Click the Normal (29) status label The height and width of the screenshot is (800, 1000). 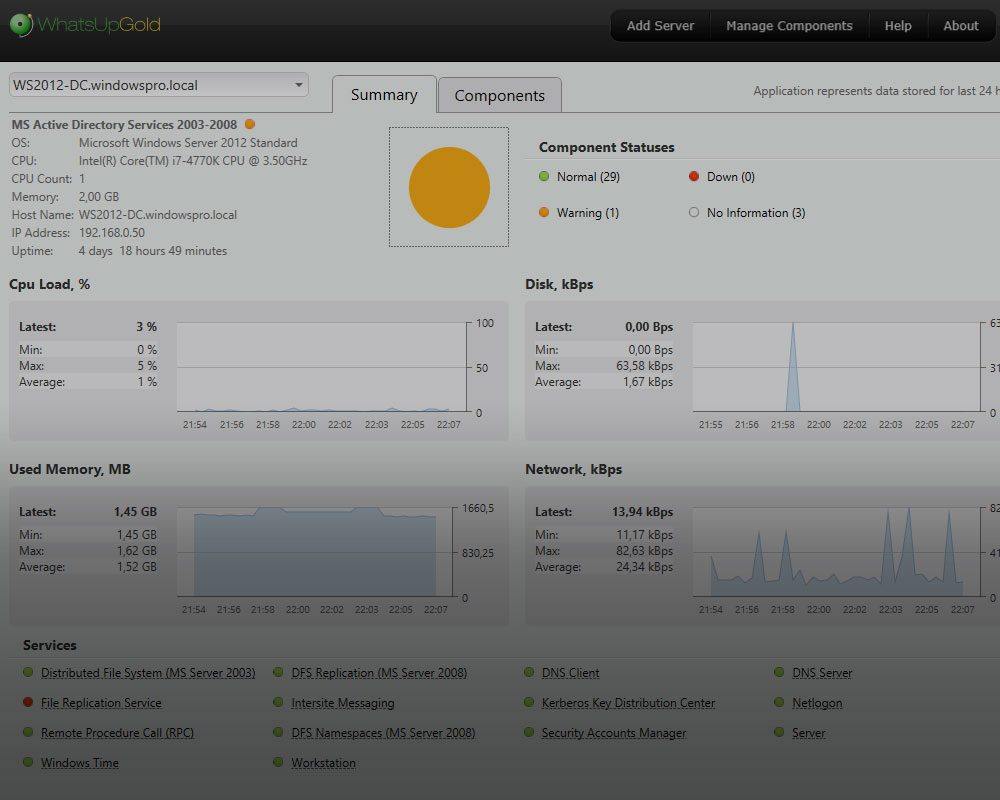[x=588, y=177]
